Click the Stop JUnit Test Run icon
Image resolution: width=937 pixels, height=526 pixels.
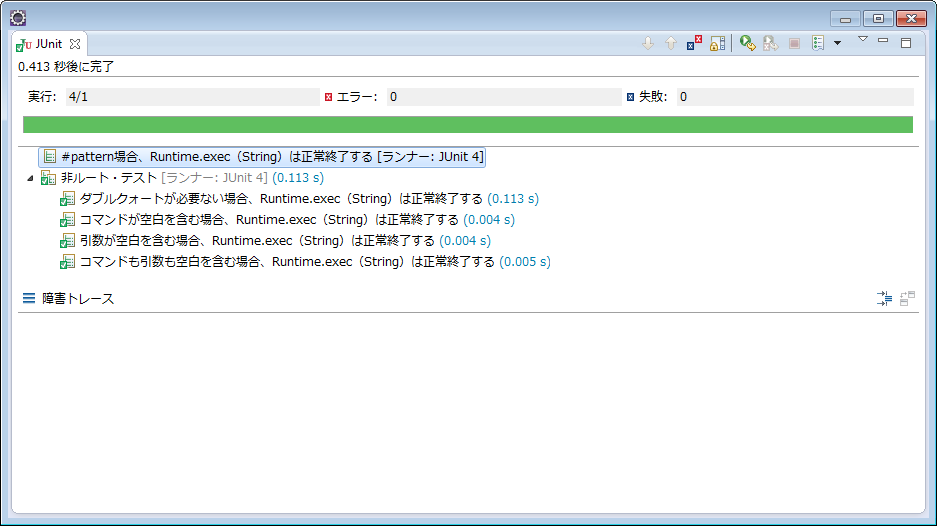794,43
